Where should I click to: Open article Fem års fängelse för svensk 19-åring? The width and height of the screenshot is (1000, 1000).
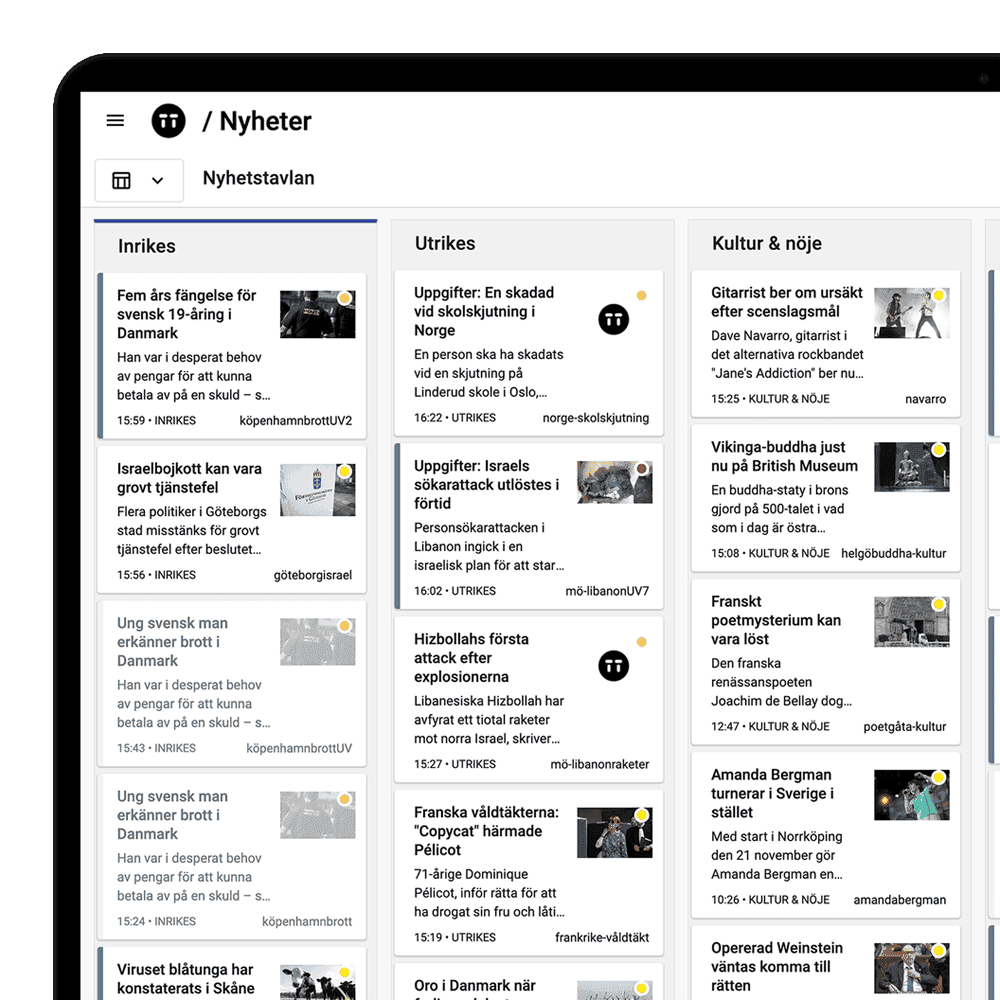pos(187,314)
